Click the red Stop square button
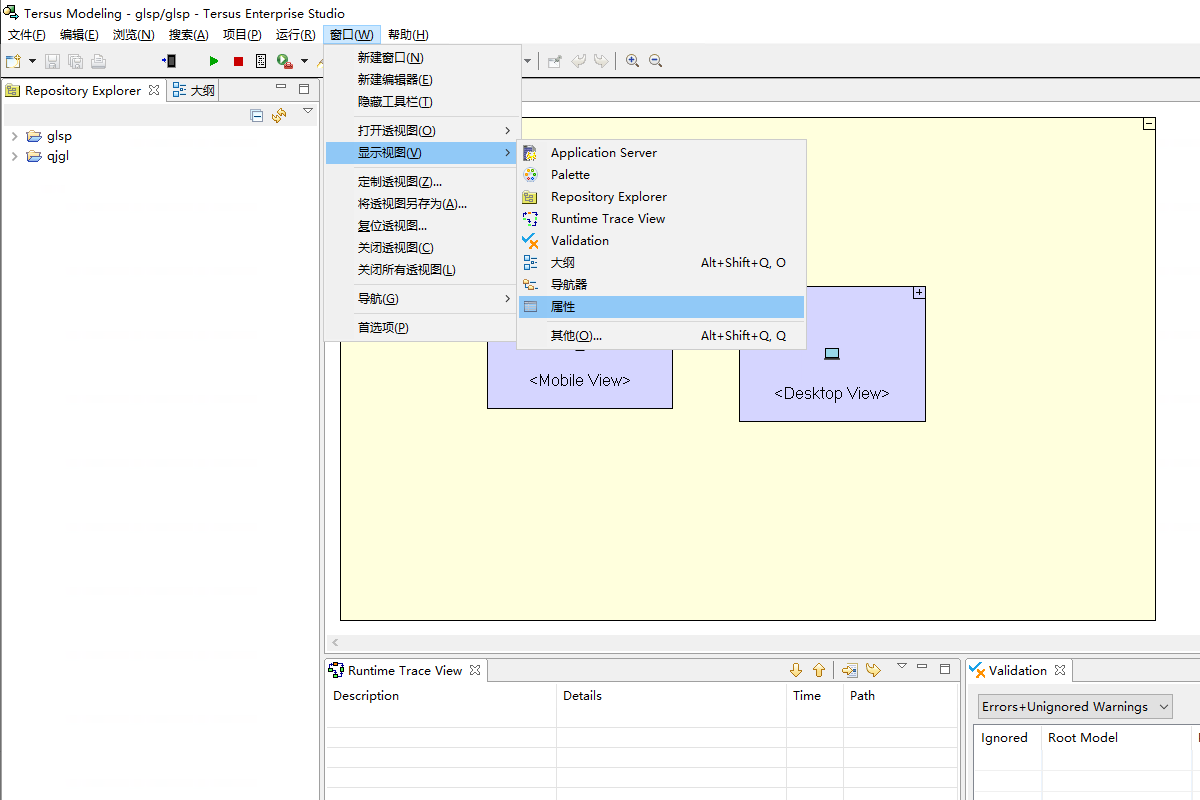1200x800 pixels. click(238, 61)
